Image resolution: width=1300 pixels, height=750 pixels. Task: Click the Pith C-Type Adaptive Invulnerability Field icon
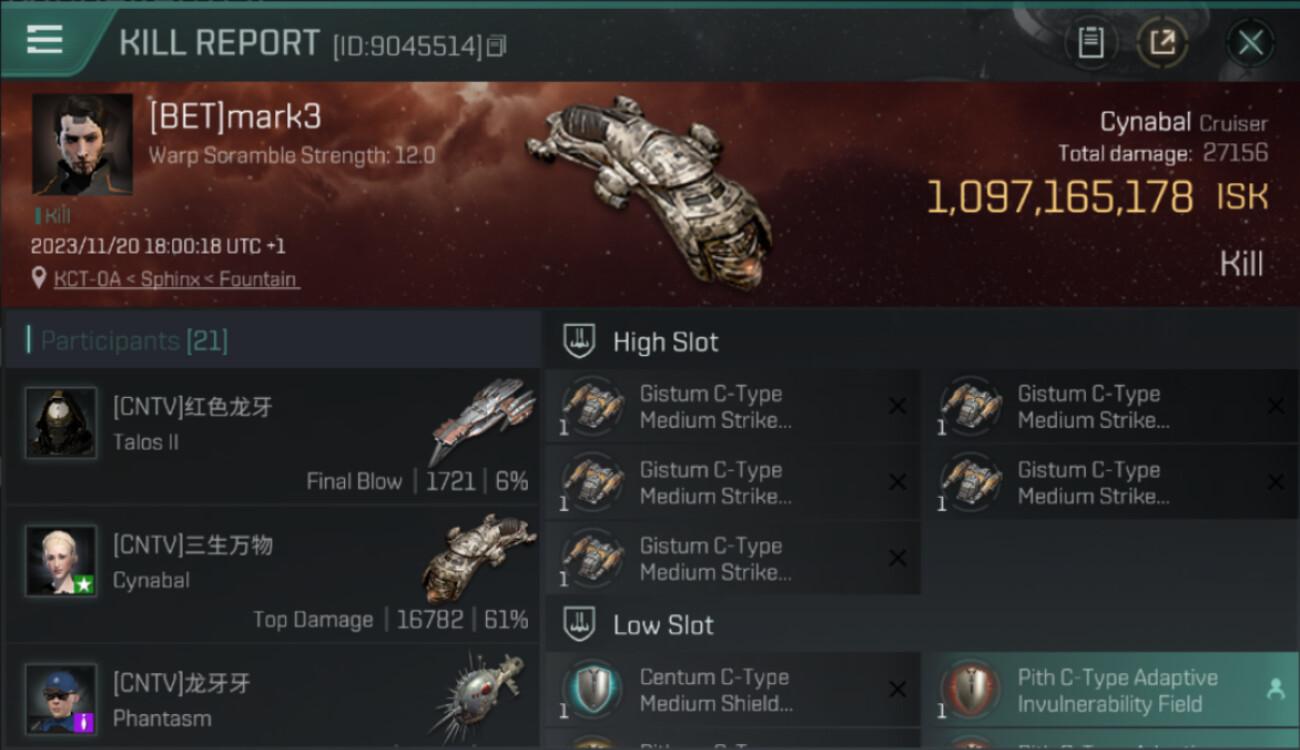[970, 690]
